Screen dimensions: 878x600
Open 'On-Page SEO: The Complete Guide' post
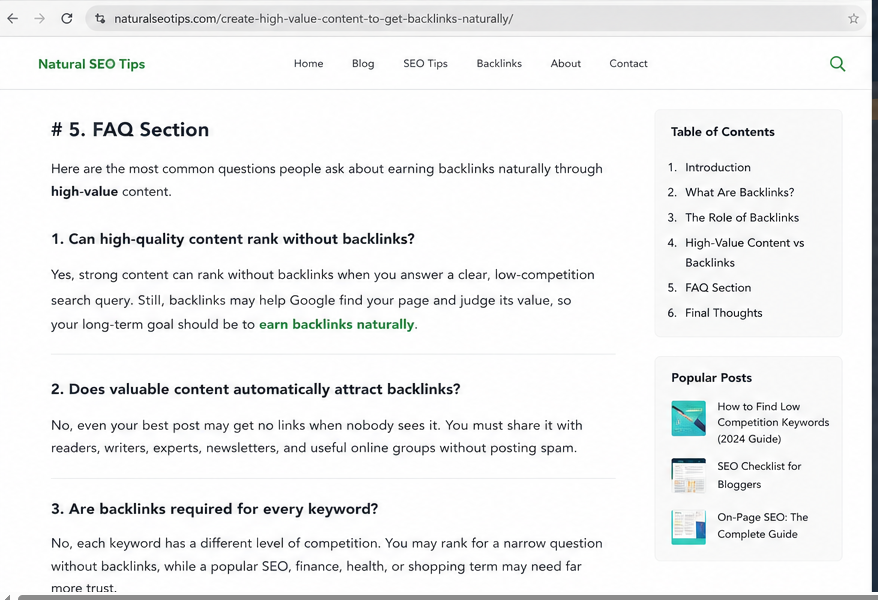[x=763, y=526]
